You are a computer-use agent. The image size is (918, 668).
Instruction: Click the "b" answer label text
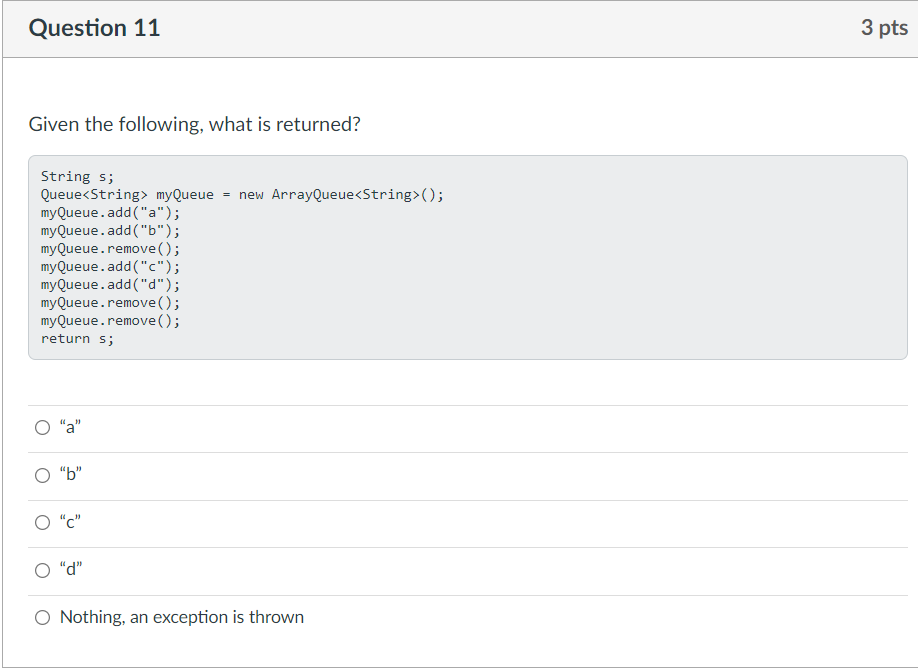pyautogui.click(x=71, y=474)
